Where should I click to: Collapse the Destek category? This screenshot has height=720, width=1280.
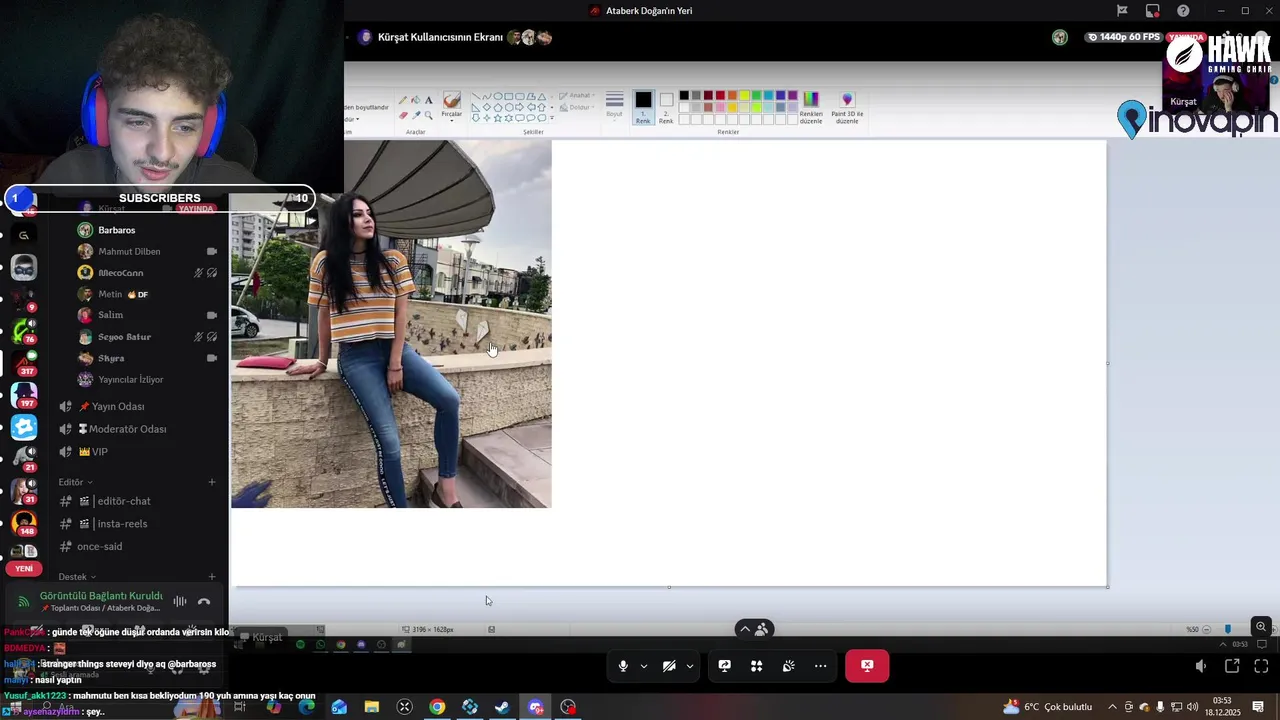pyautogui.click(x=77, y=577)
